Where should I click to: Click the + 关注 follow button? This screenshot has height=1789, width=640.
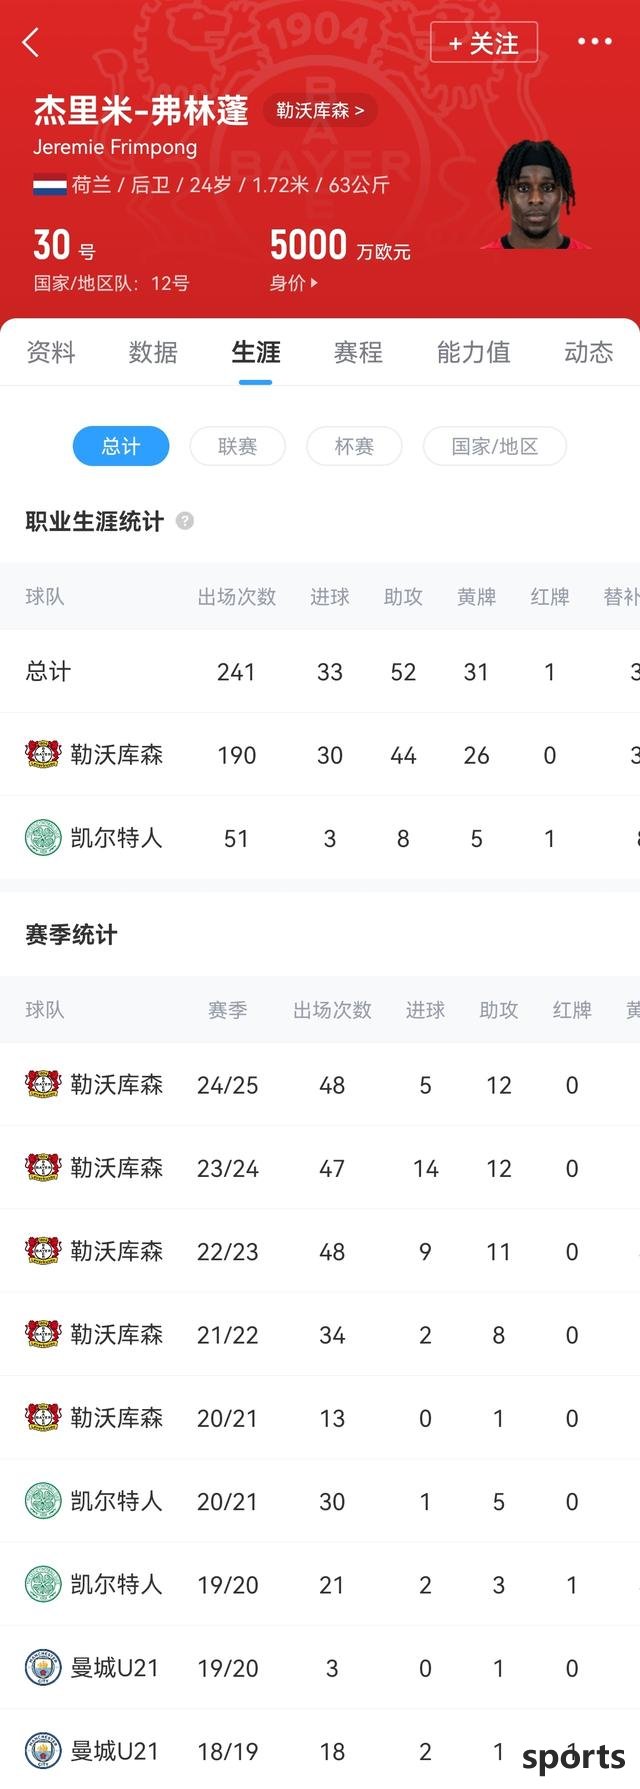[484, 42]
